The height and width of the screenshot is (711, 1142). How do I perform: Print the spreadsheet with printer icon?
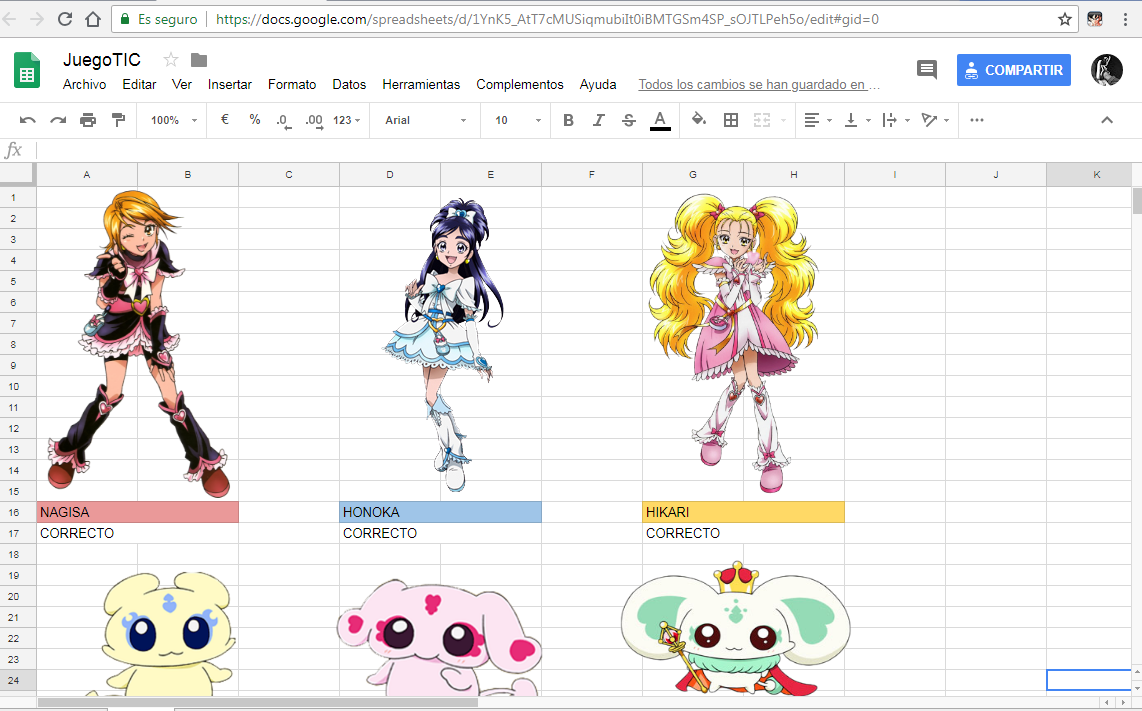point(88,120)
